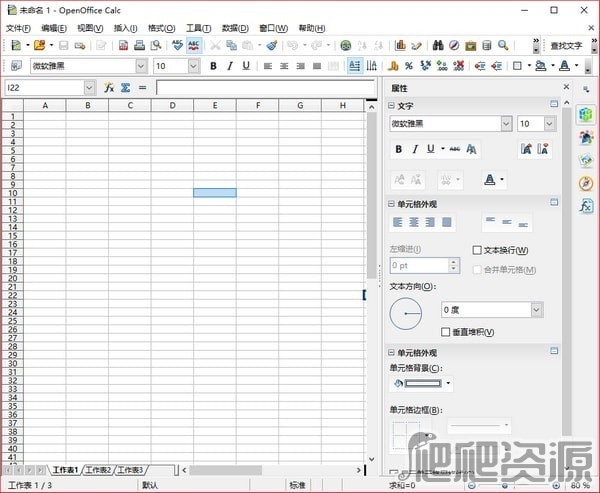
Task: Close the 属性 sidebar panel
Action: click(566, 87)
